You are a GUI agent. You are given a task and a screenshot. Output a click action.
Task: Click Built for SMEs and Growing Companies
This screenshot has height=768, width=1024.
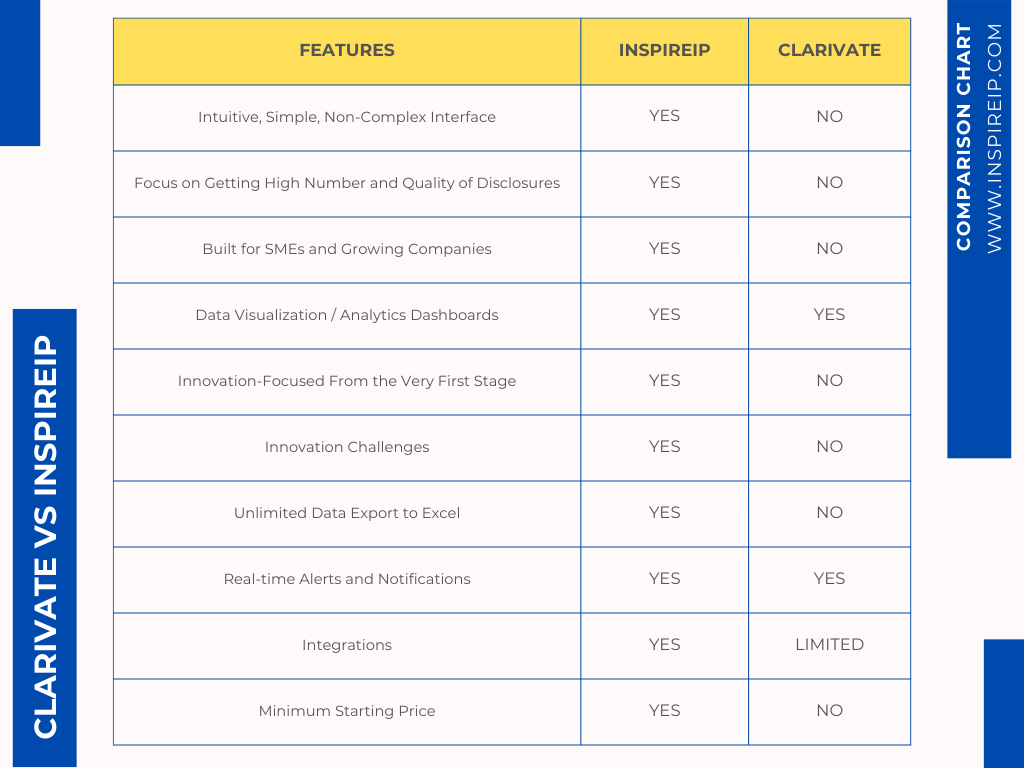(x=346, y=249)
